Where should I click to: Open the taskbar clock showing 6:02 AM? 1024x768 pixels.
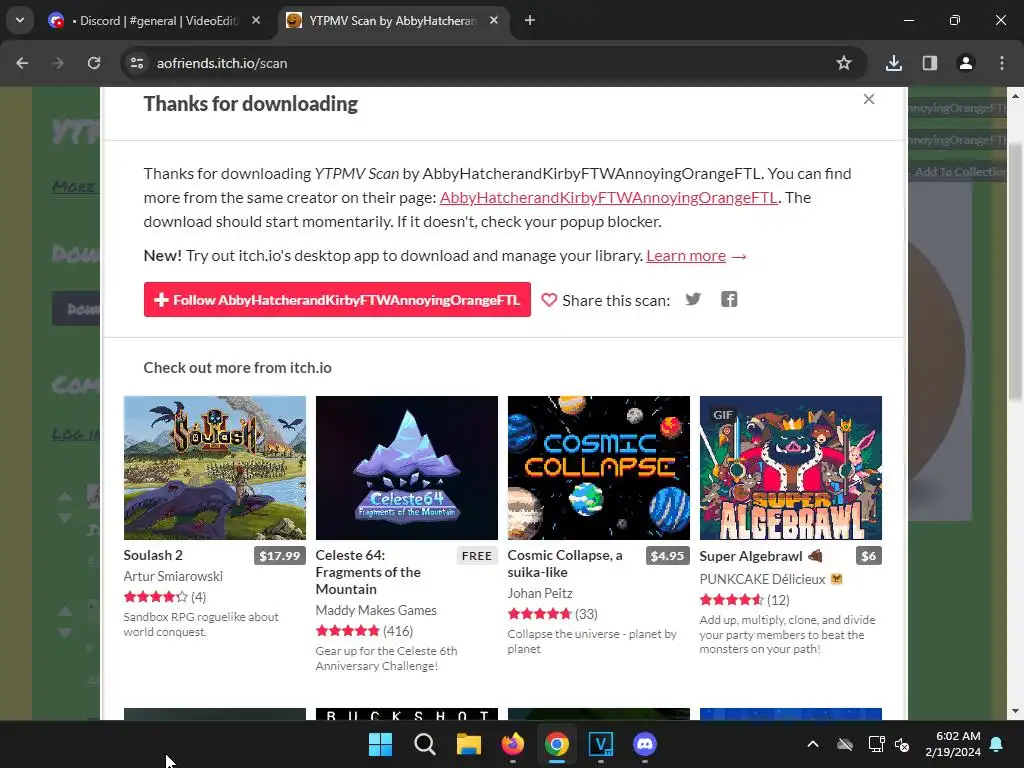point(953,744)
